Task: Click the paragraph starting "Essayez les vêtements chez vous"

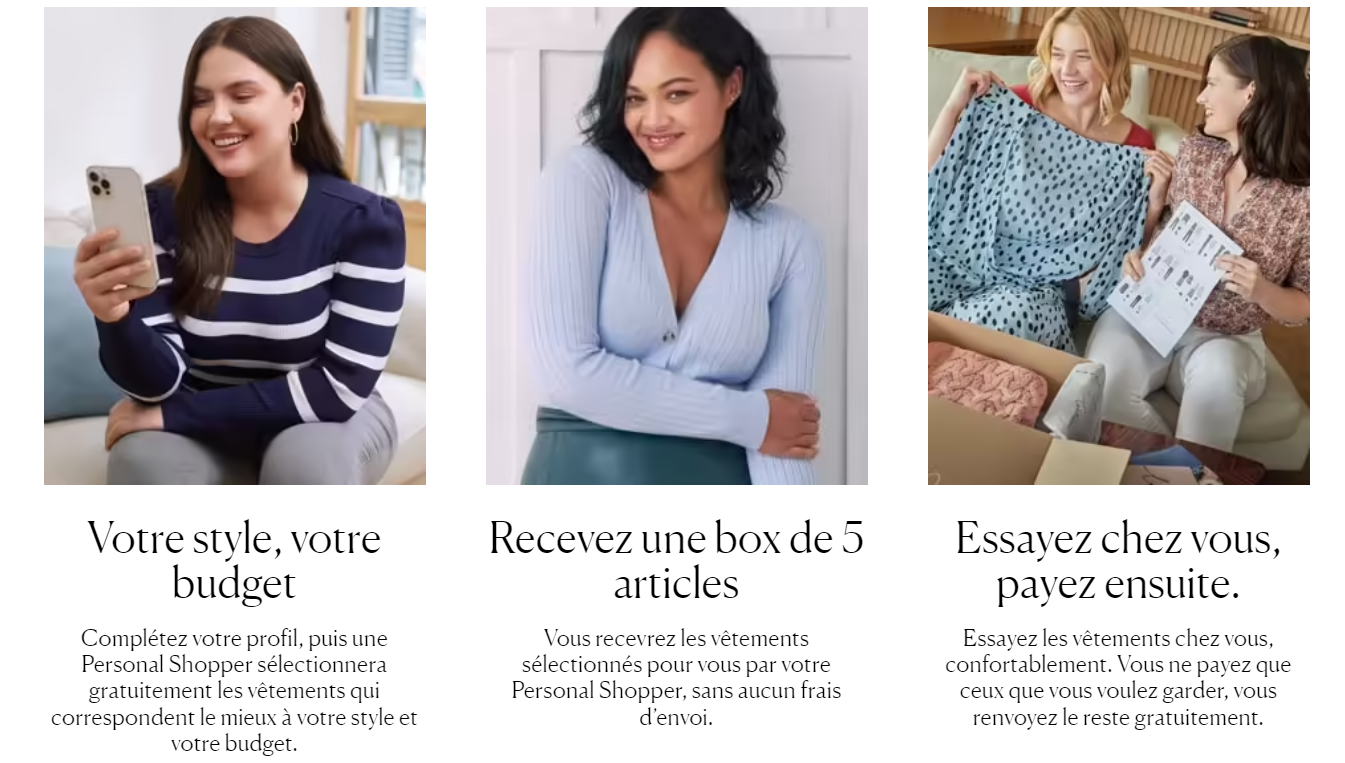Action: 1119,678
